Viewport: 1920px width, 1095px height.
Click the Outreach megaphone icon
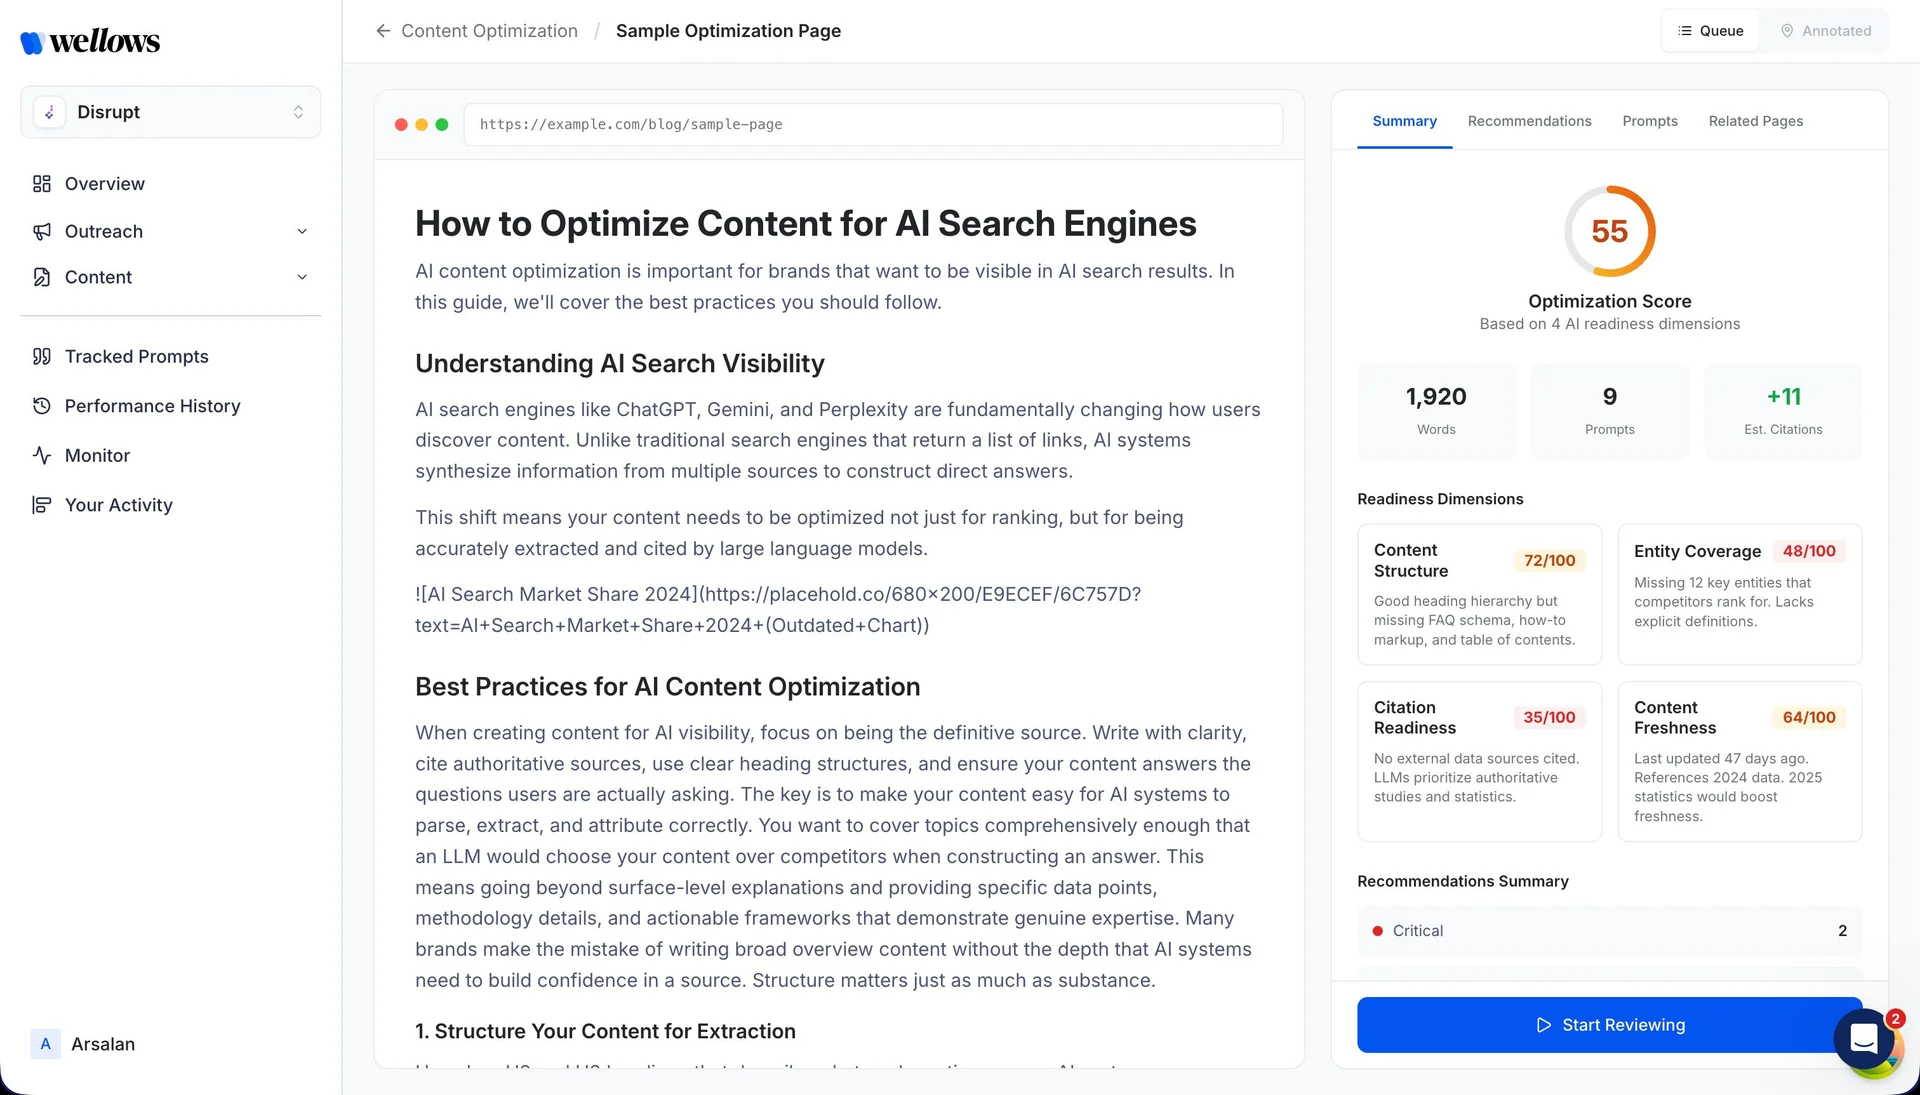[x=41, y=232]
